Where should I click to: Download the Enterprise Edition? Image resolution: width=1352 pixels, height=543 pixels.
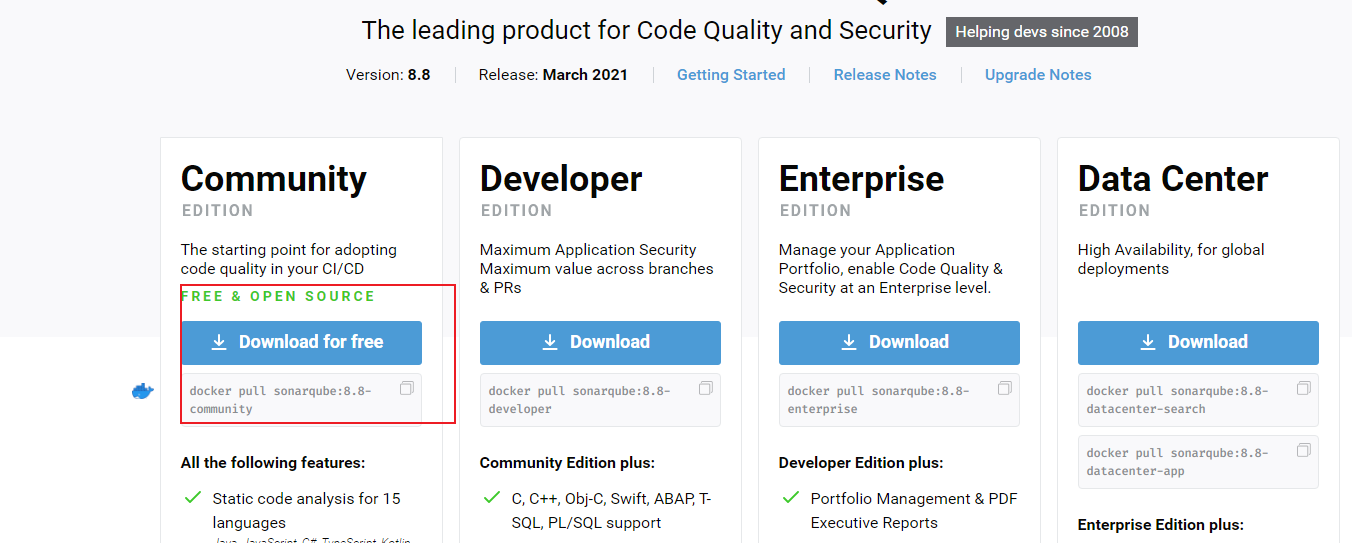coord(899,342)
